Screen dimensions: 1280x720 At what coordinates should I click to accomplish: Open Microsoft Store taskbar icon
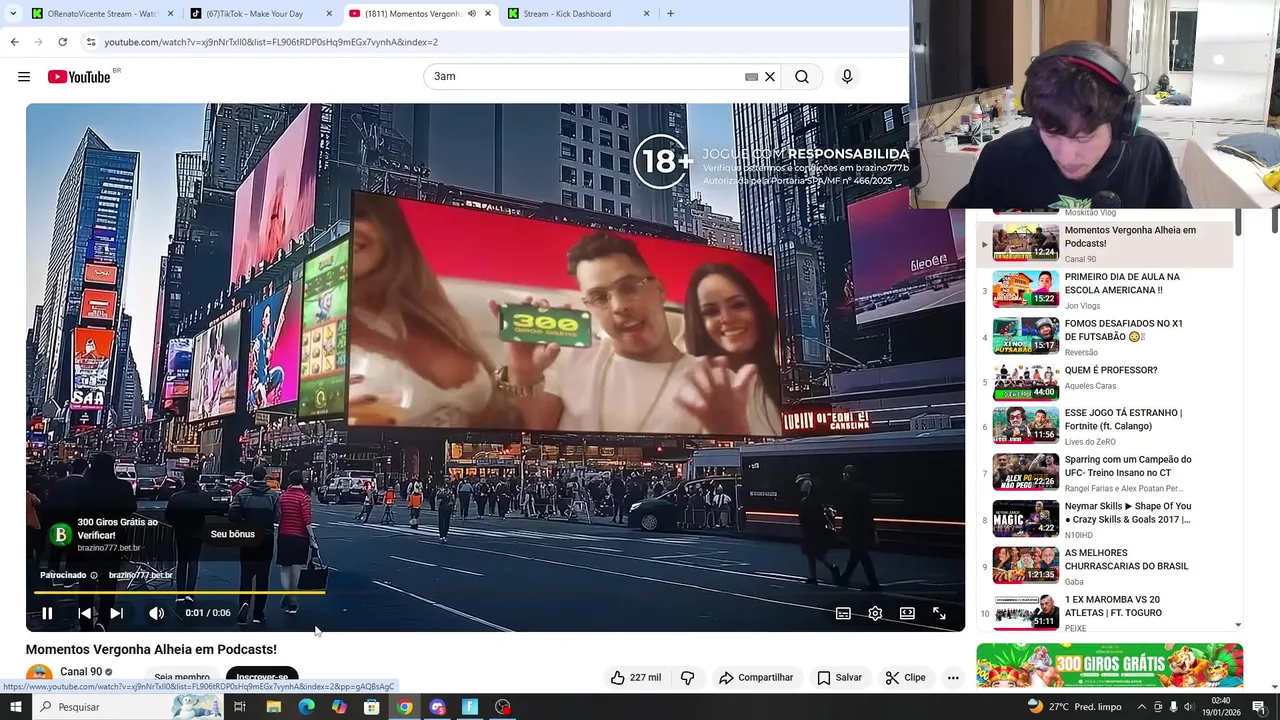pyautogui.click(x=371, y=707)
